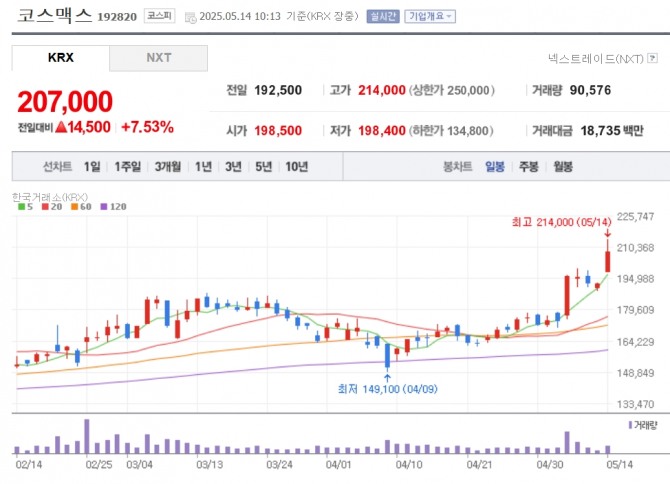
Task: Show the 1년 line chart
Action: [204, 166]
